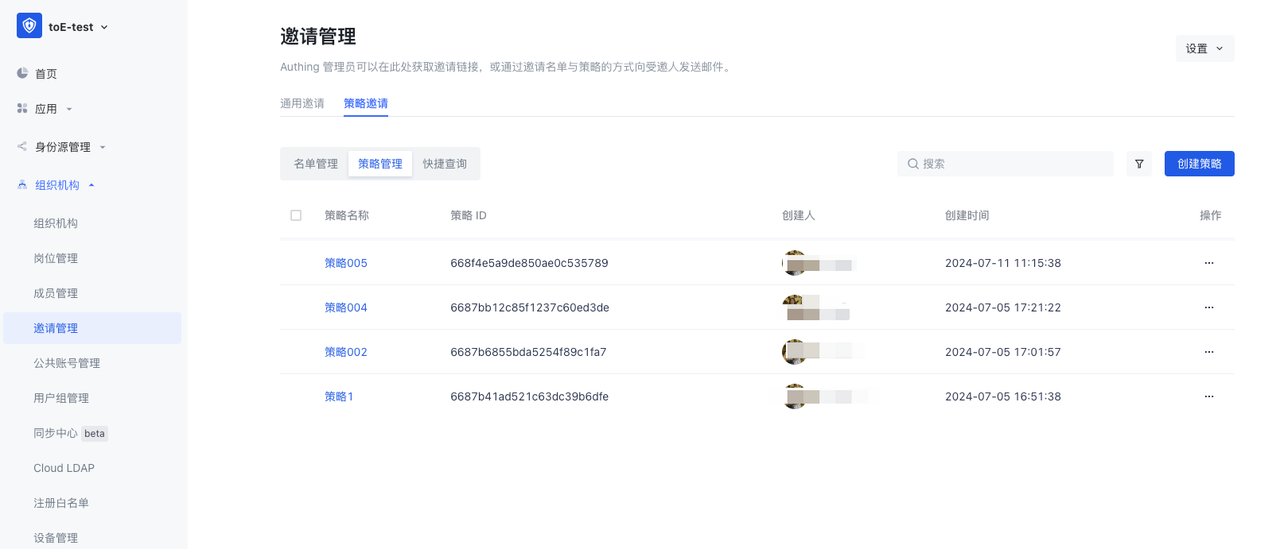Open the more actions menu for 策略002
1280x549 pixels.
click(1208, 352)
